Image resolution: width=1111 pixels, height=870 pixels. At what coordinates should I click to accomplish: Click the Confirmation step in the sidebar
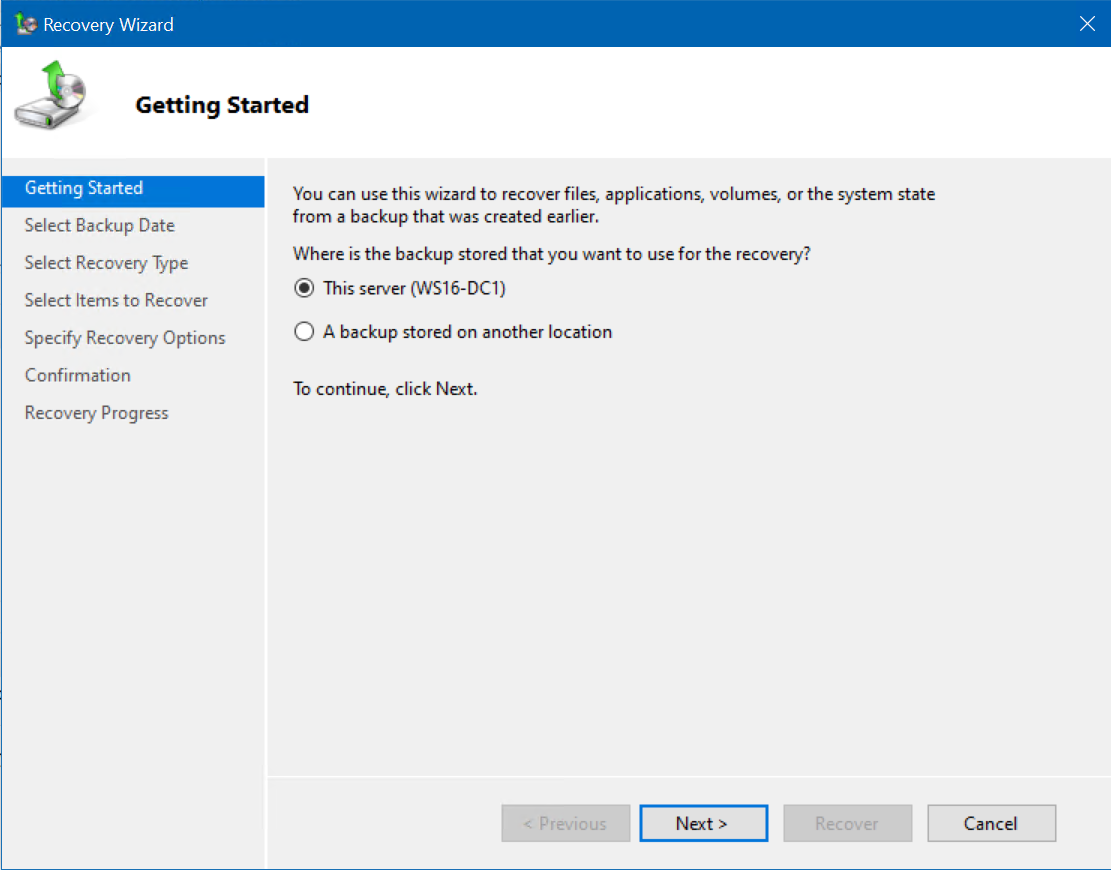coord(77,375)
